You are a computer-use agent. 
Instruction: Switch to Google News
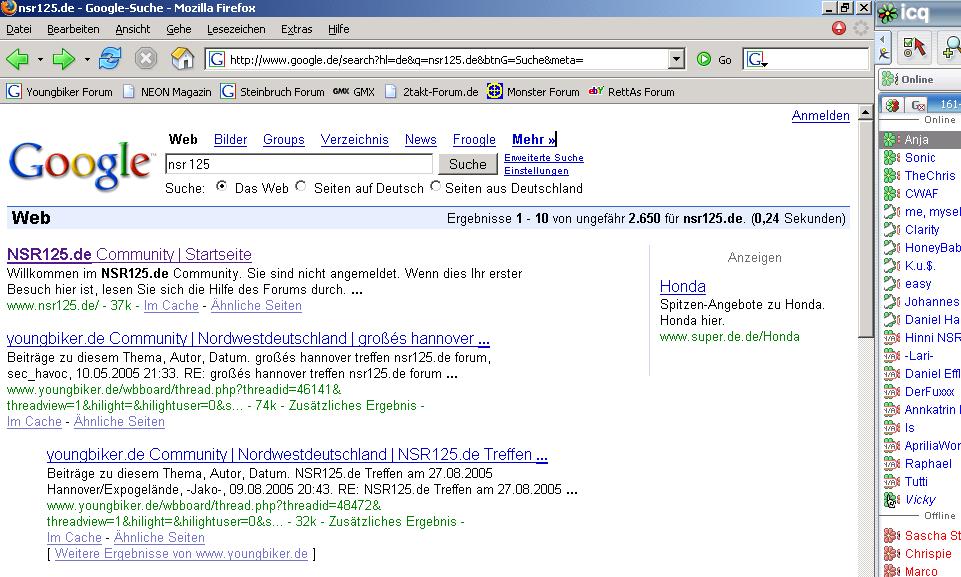pyautogui.click(x=420, y=140)
